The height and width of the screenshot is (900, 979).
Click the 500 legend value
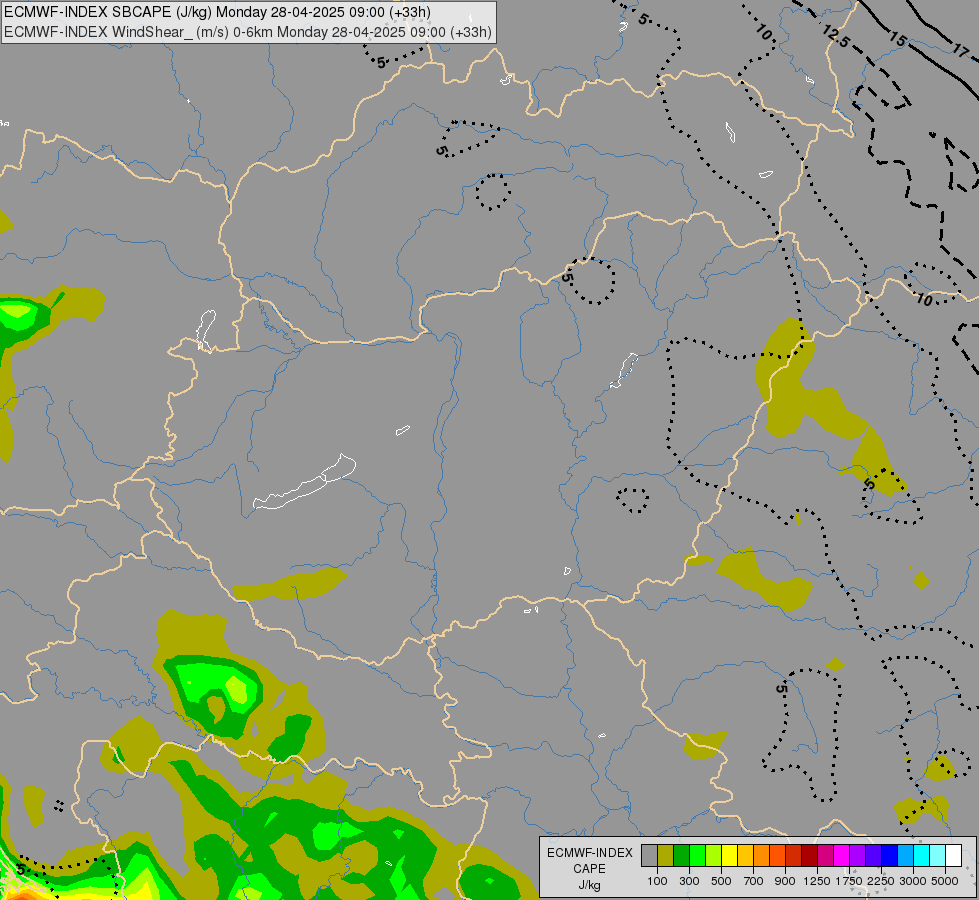click(x=721, y=881)
